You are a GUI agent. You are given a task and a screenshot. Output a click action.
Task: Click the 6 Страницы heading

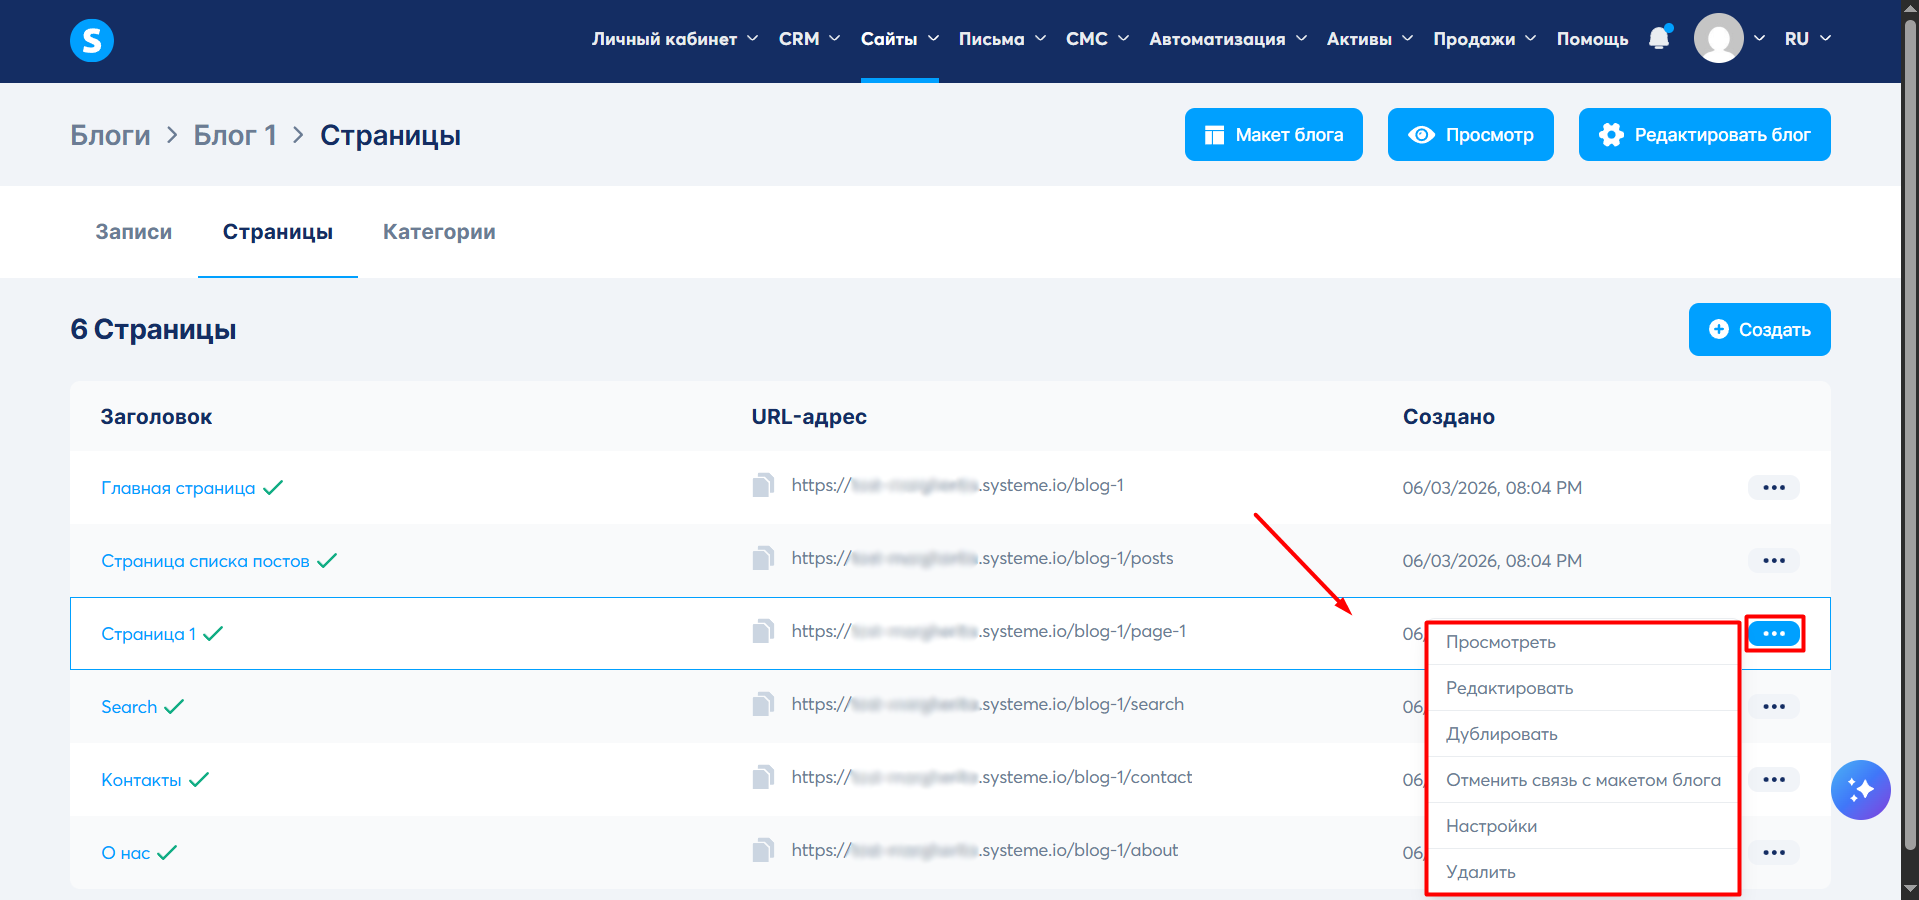tap(153, 329)
